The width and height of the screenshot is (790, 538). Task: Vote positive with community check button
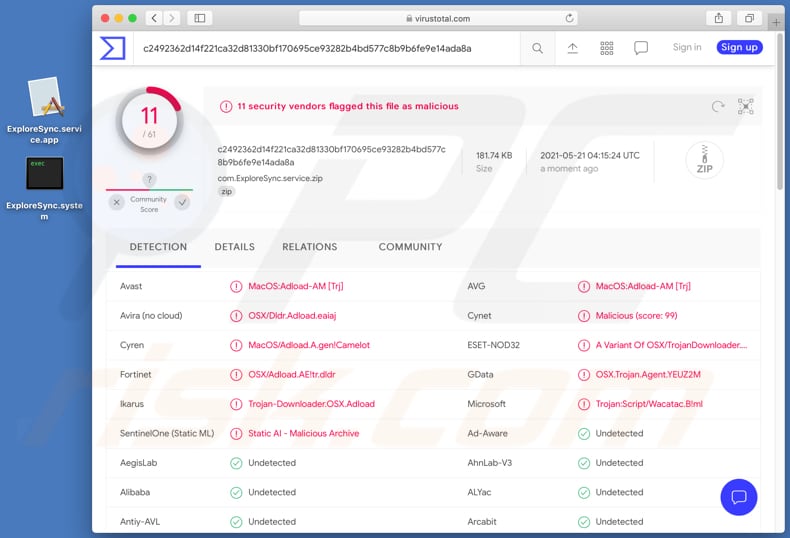[182, 203]
